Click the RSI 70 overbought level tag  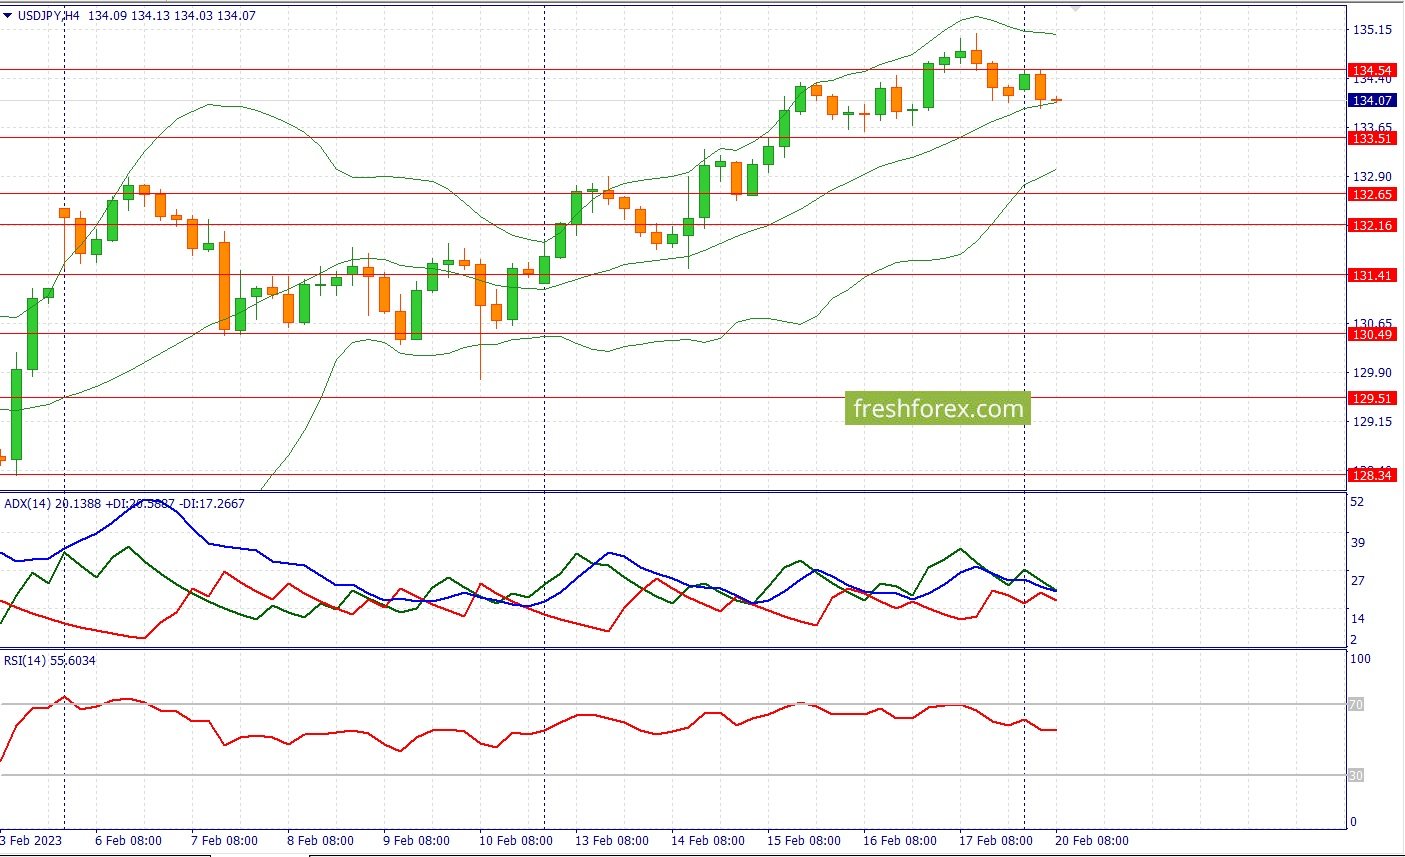tap(1356, 705)
